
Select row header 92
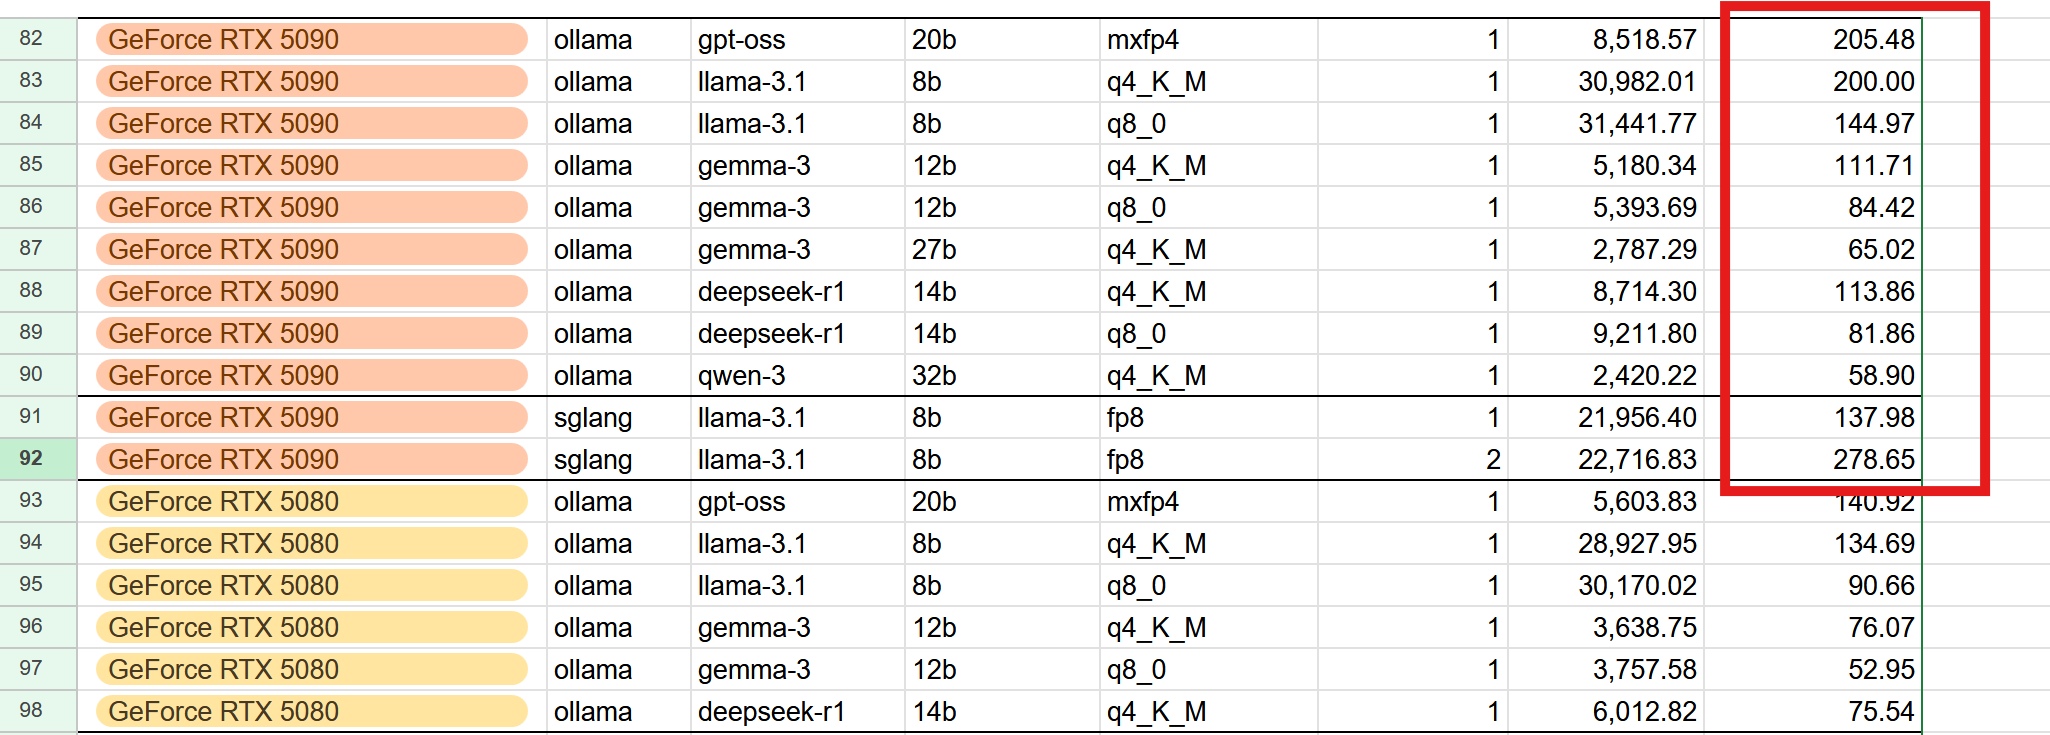click(x=31, y=459)
